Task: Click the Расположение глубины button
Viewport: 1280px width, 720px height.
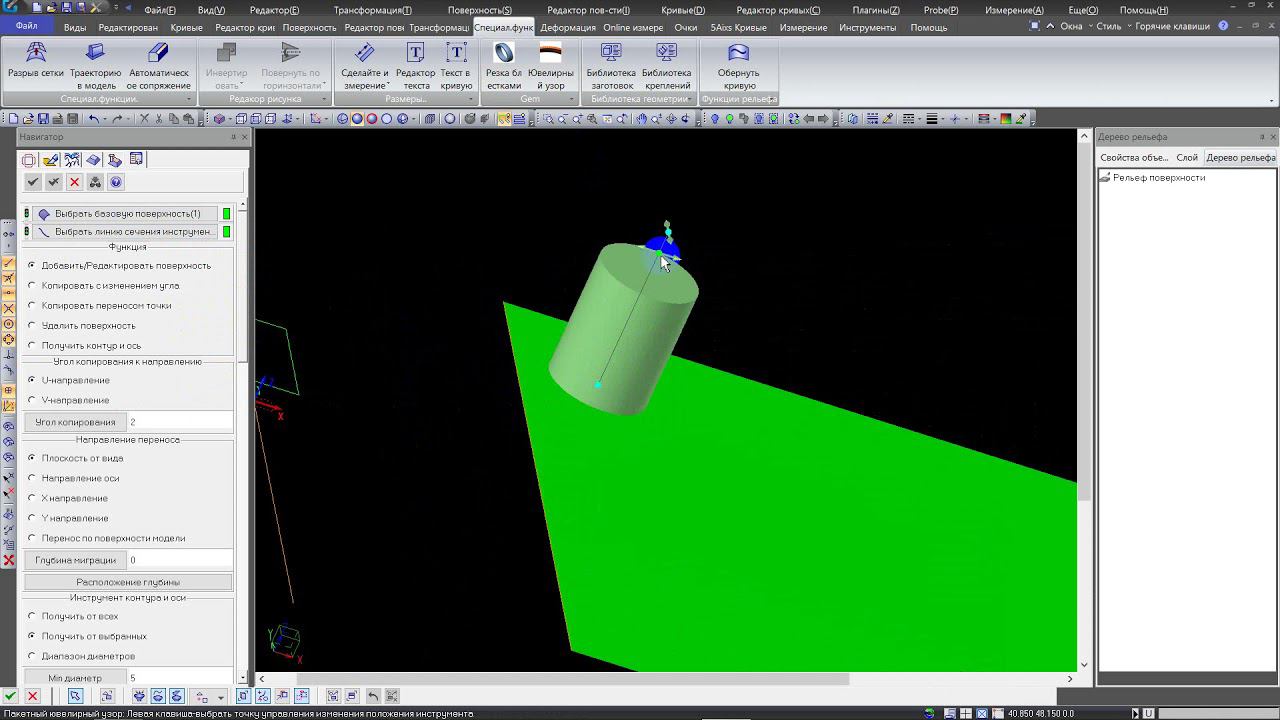Action: 128,582
